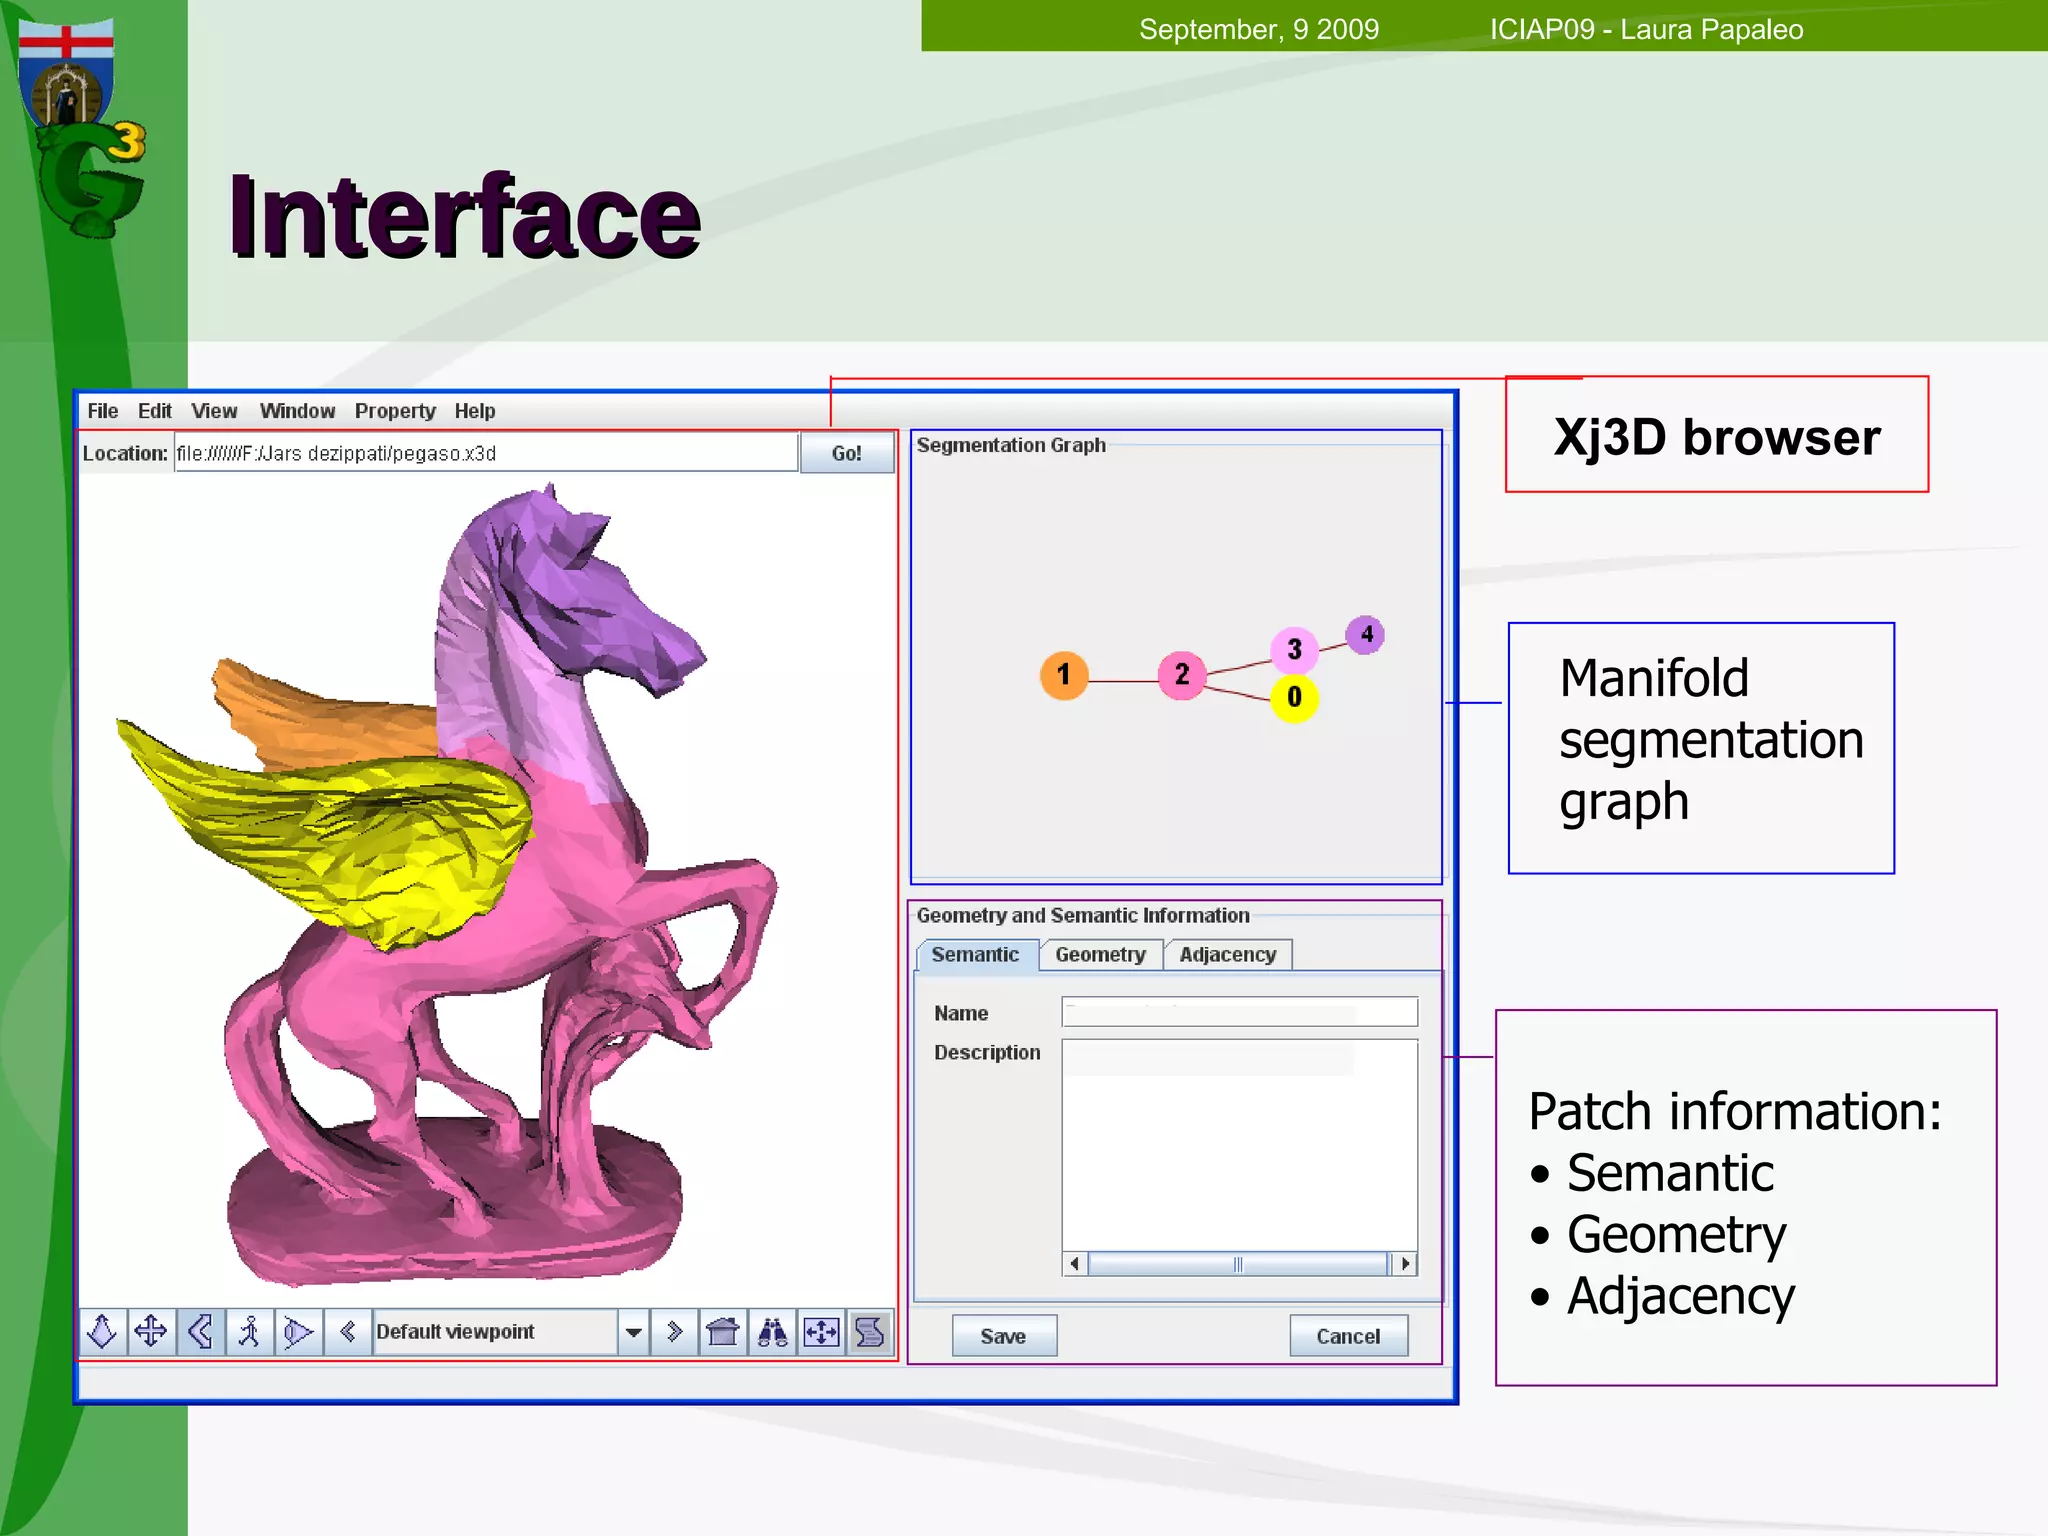This screenshot has width=2048, height=1536.
Task: Click the Home viewpoint icon
Action: 722,1332
